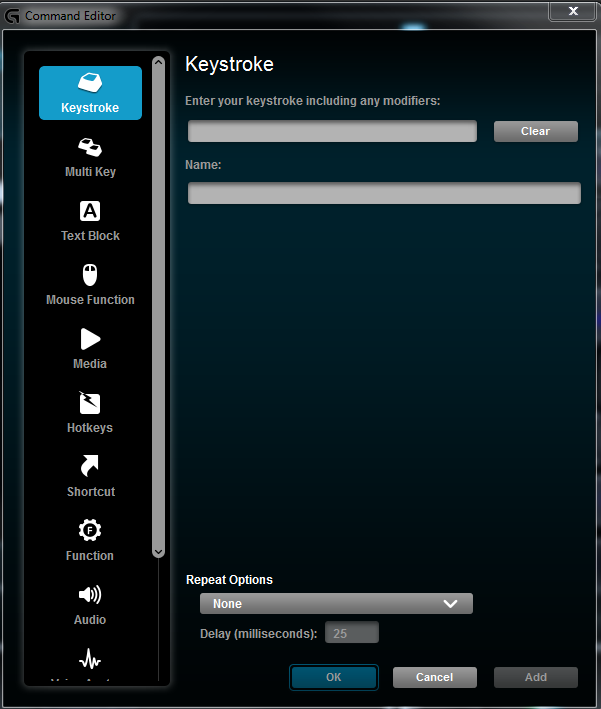Image resolution: width=601 pixels, height=709 pixels.
Task: Open the Repeat Options dropdown set to None
Action: [x=336, y=604]
